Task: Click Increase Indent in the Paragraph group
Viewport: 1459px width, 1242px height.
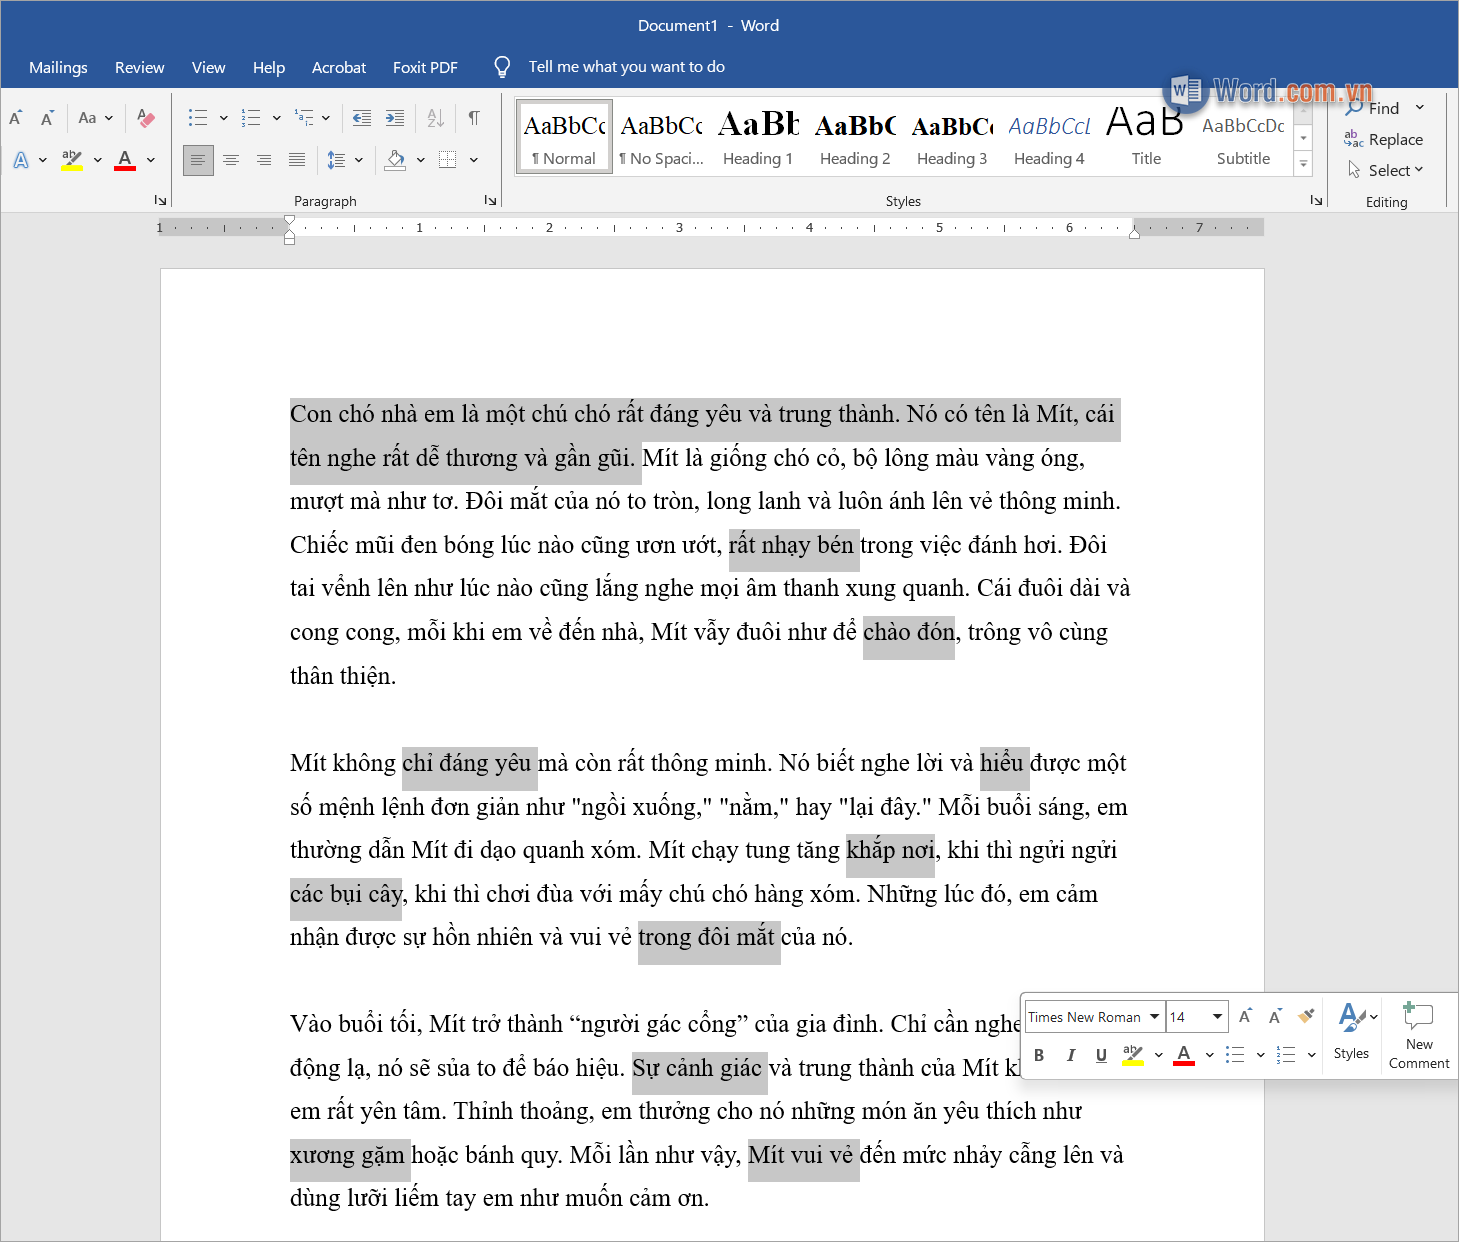Action: click(x=394, y=118)
